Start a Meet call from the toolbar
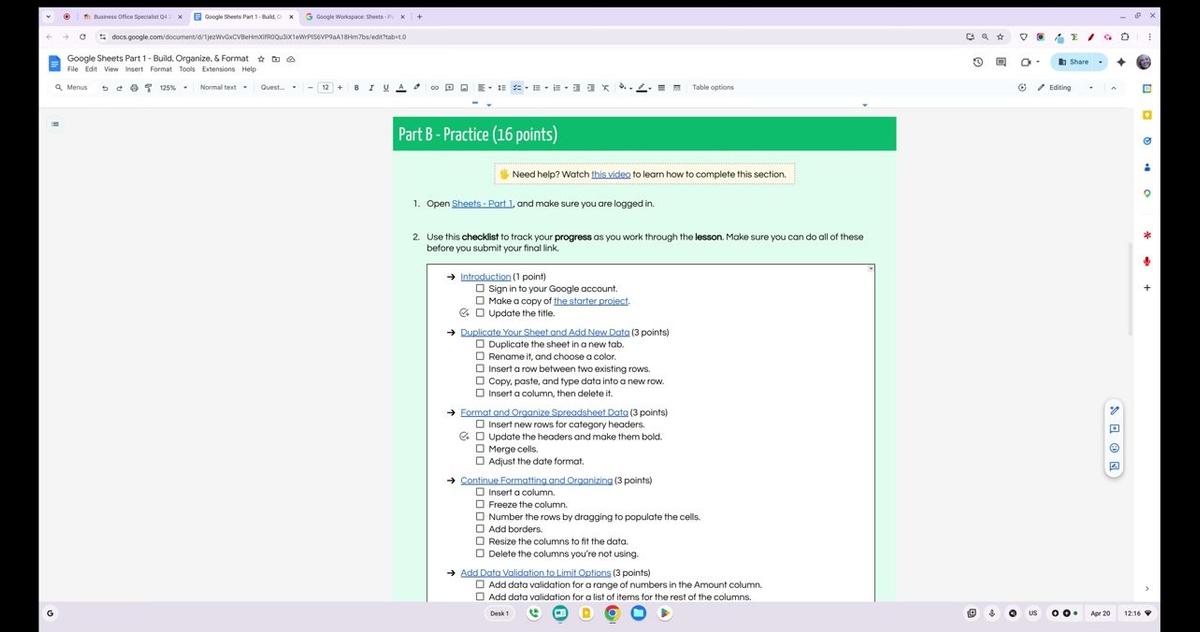1200x632 pixels. [x=1024, y=61]
